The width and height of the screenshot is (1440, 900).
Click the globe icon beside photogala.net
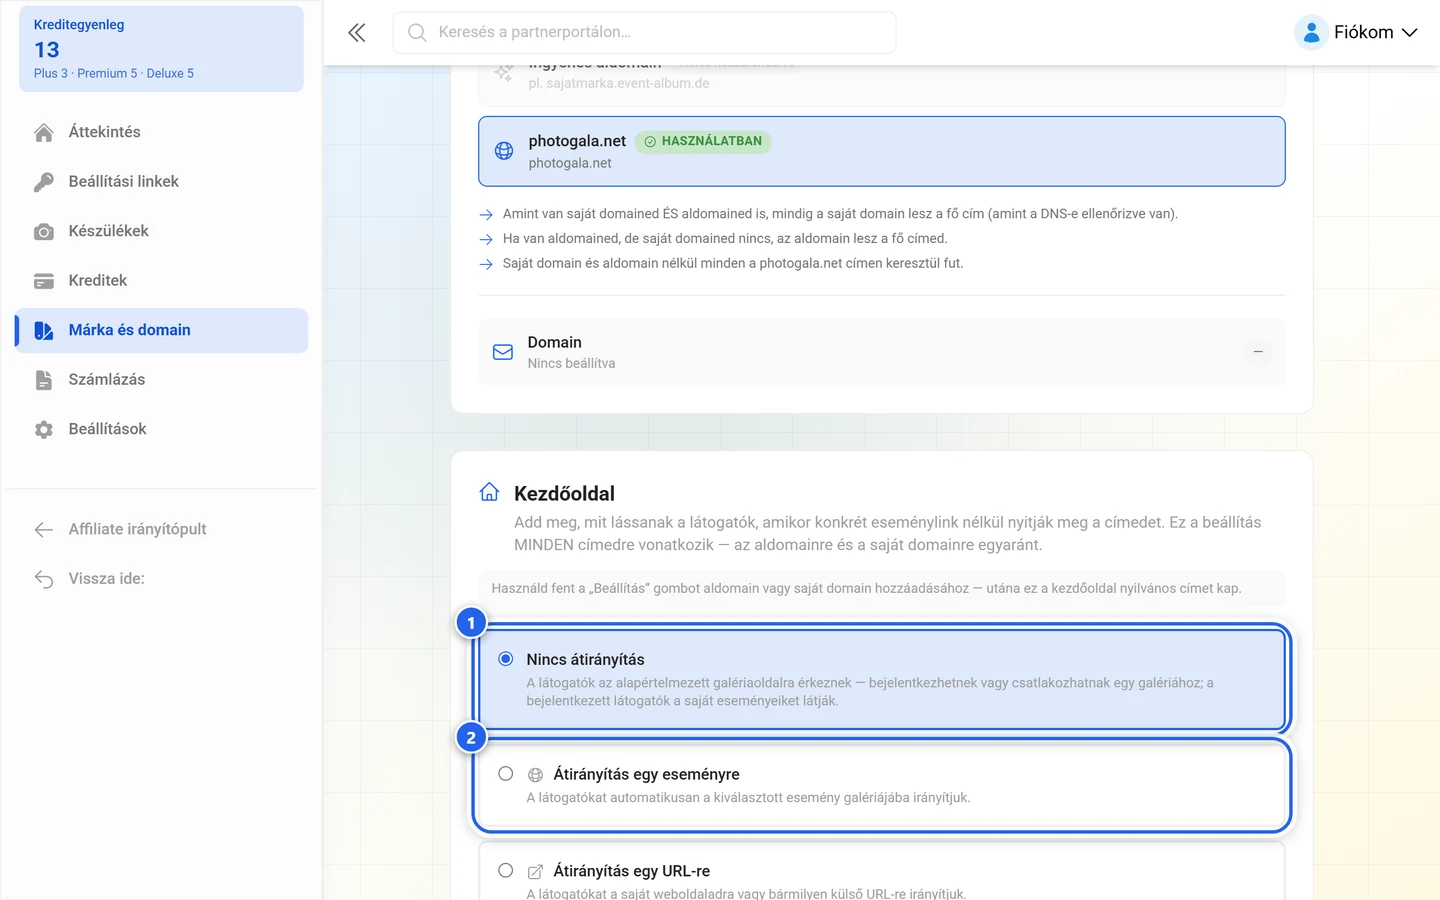(504, 151)
